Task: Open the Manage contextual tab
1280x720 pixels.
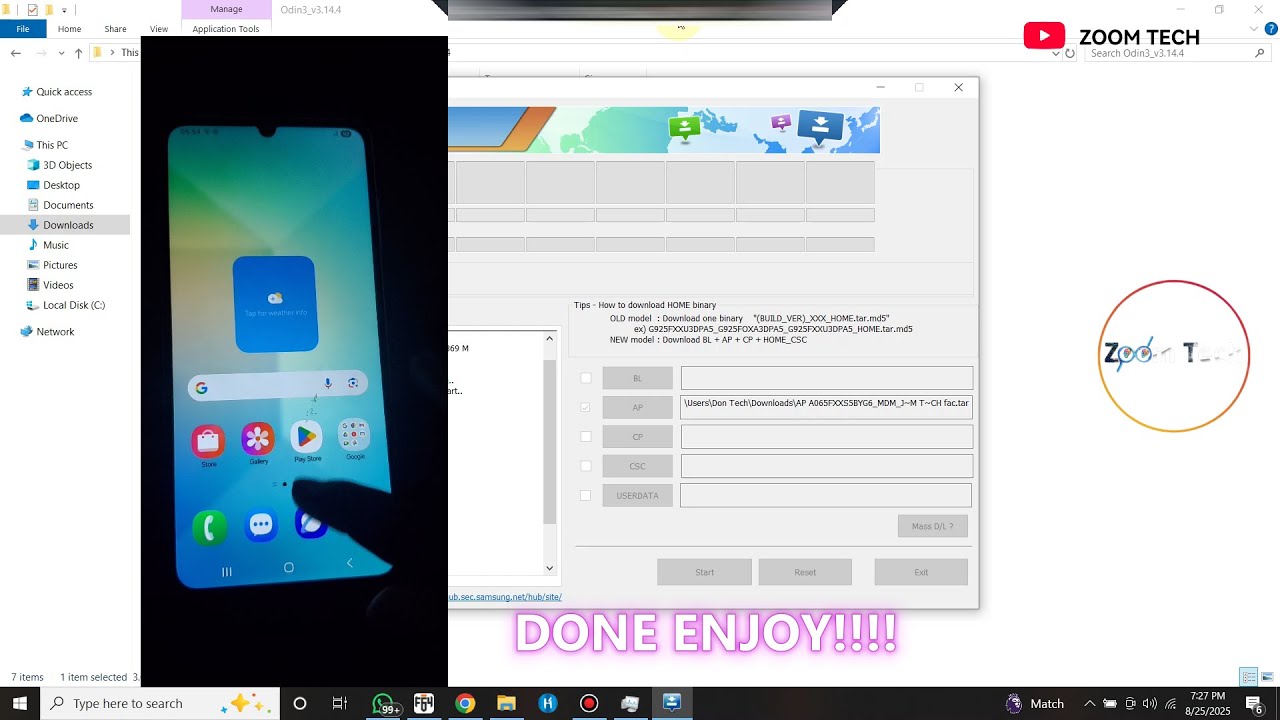Action: point(226,9)
